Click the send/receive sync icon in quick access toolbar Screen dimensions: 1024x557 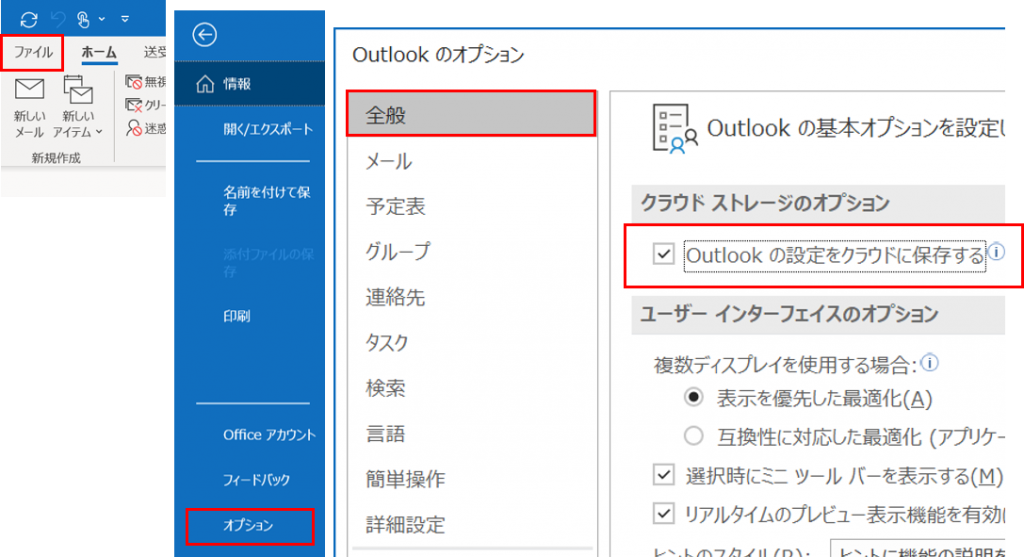point(29,20)
